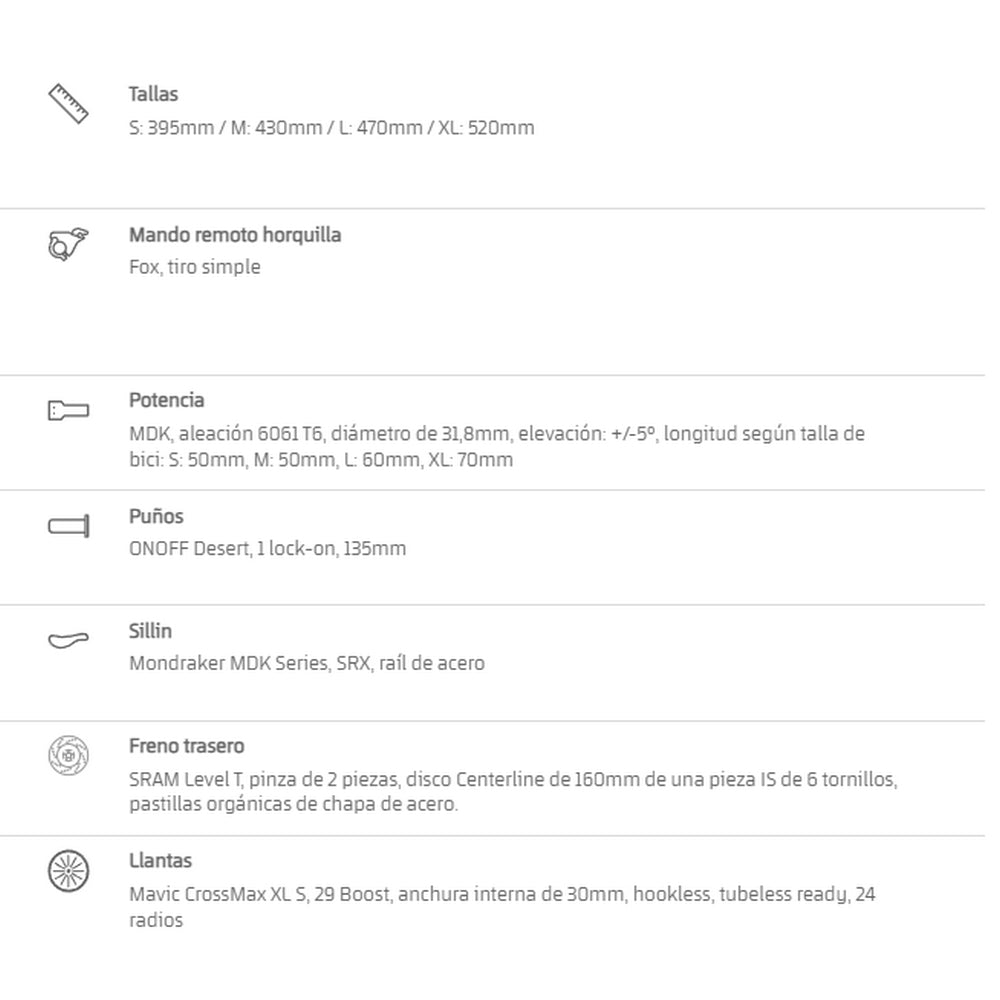Image resolution: width=1000 pixels, height=1000 pixels.
Task: Click the Sillin heading
Action: click(150, 631)
